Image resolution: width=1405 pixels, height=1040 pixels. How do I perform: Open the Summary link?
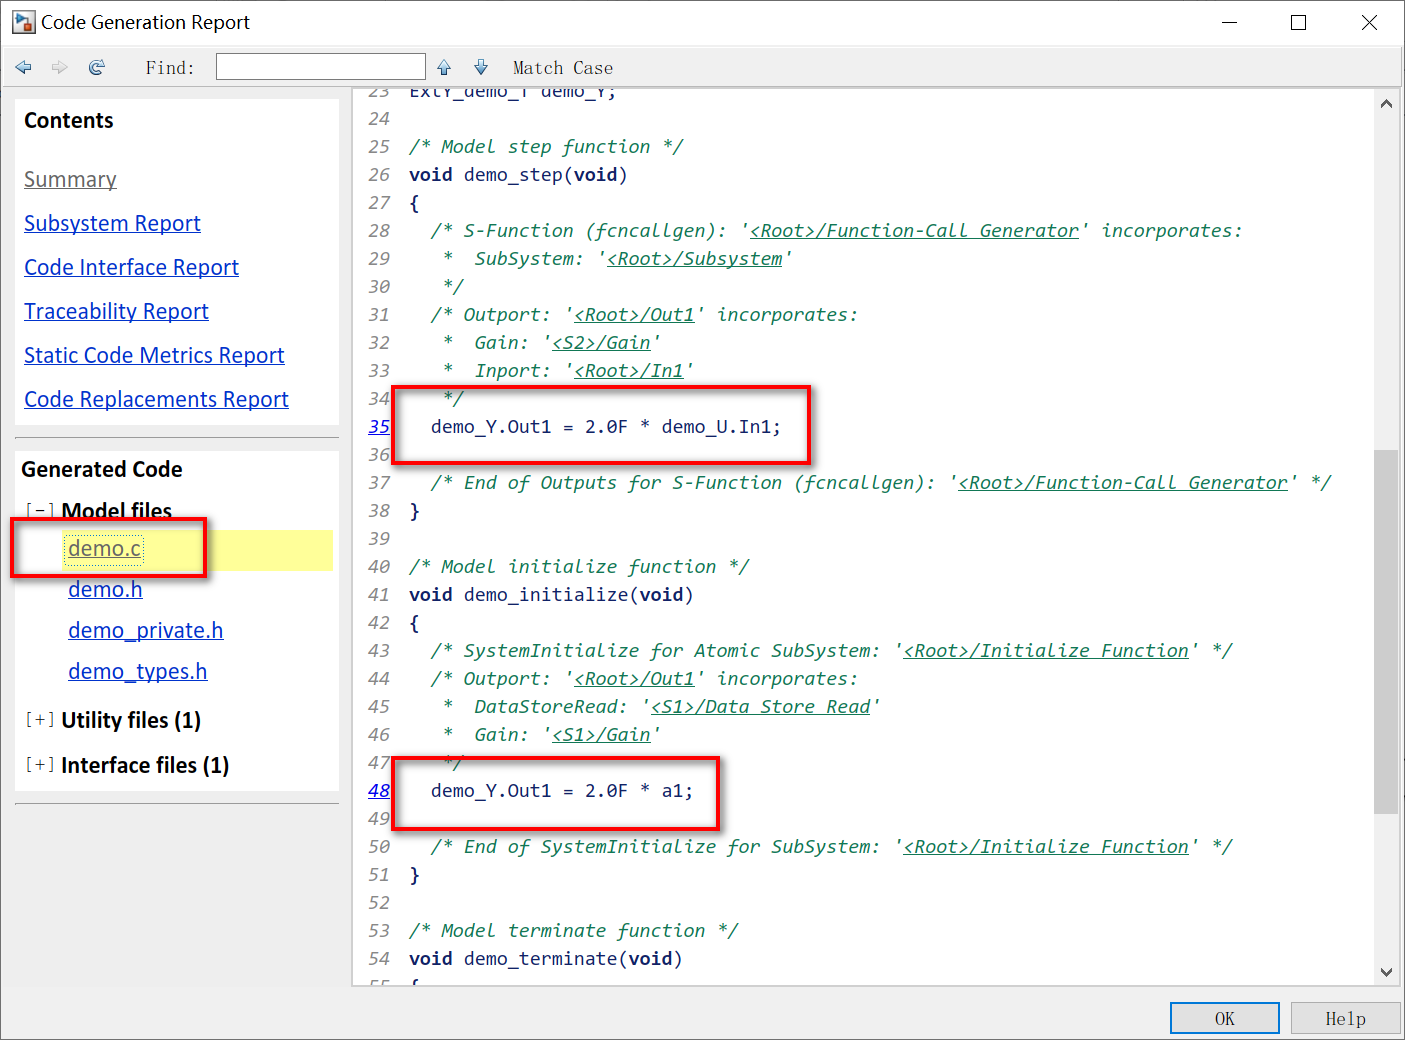pos(70,180)
